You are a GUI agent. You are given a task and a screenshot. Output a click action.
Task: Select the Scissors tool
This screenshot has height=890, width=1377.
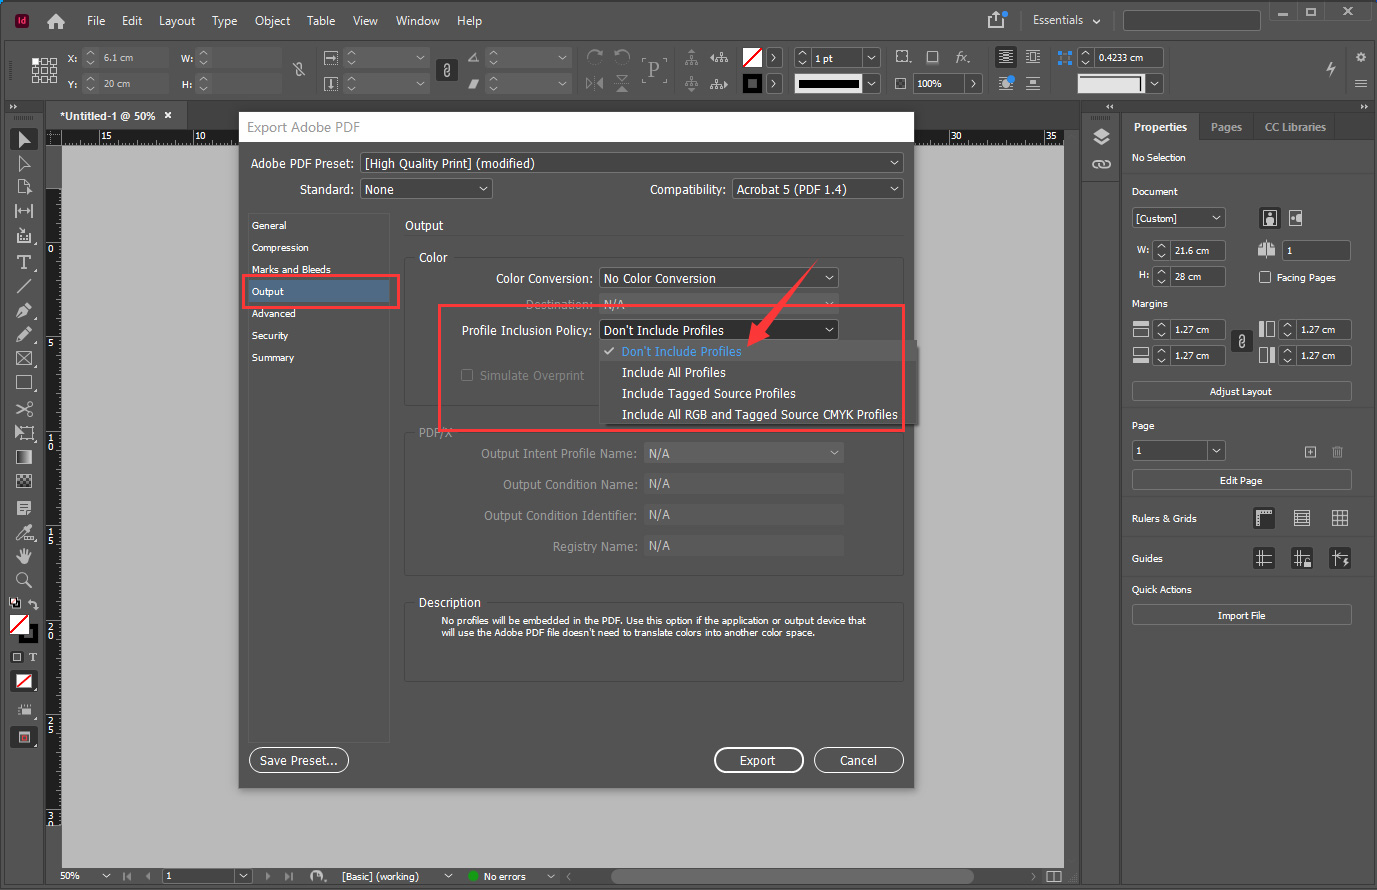point(24,408)
